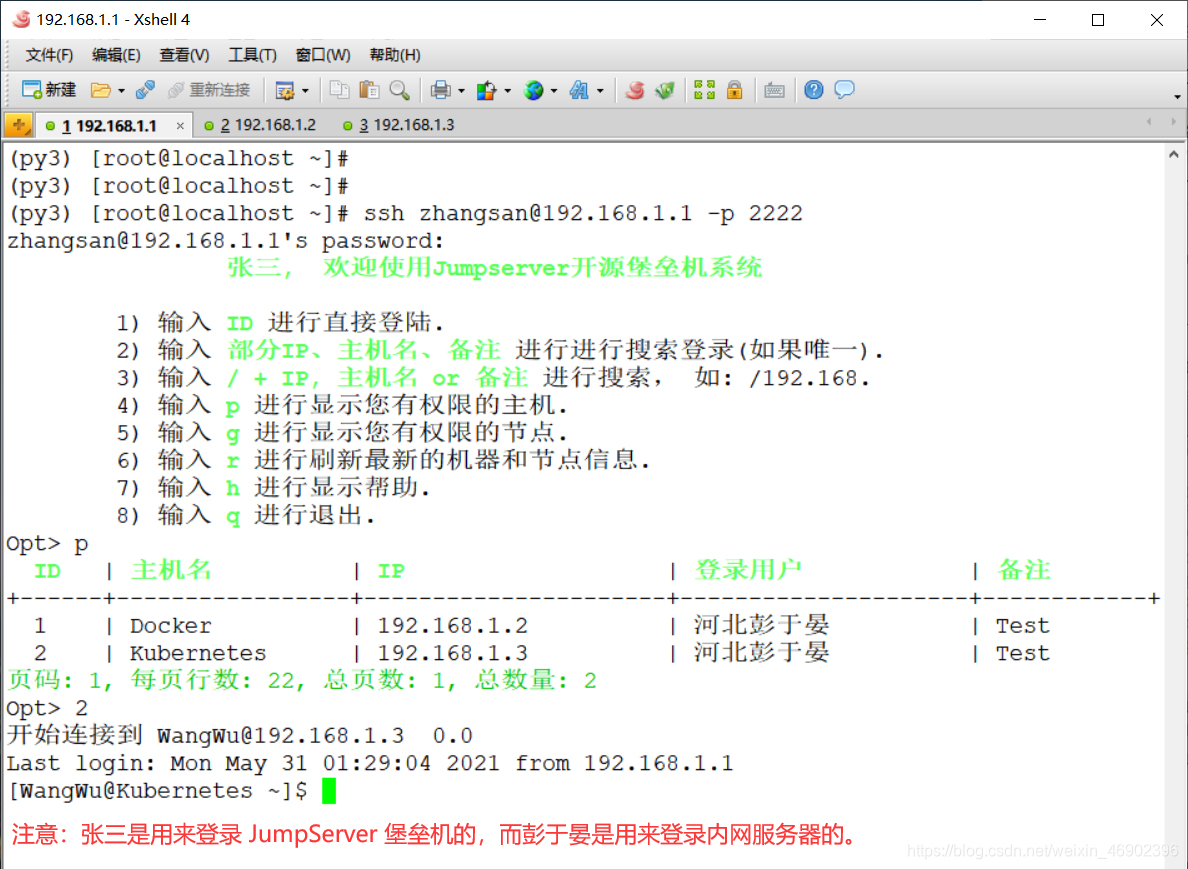This screenshot has width=1188, height=869.
Task: Click the tab scroll right arrow
Action: pos(1173,121)
